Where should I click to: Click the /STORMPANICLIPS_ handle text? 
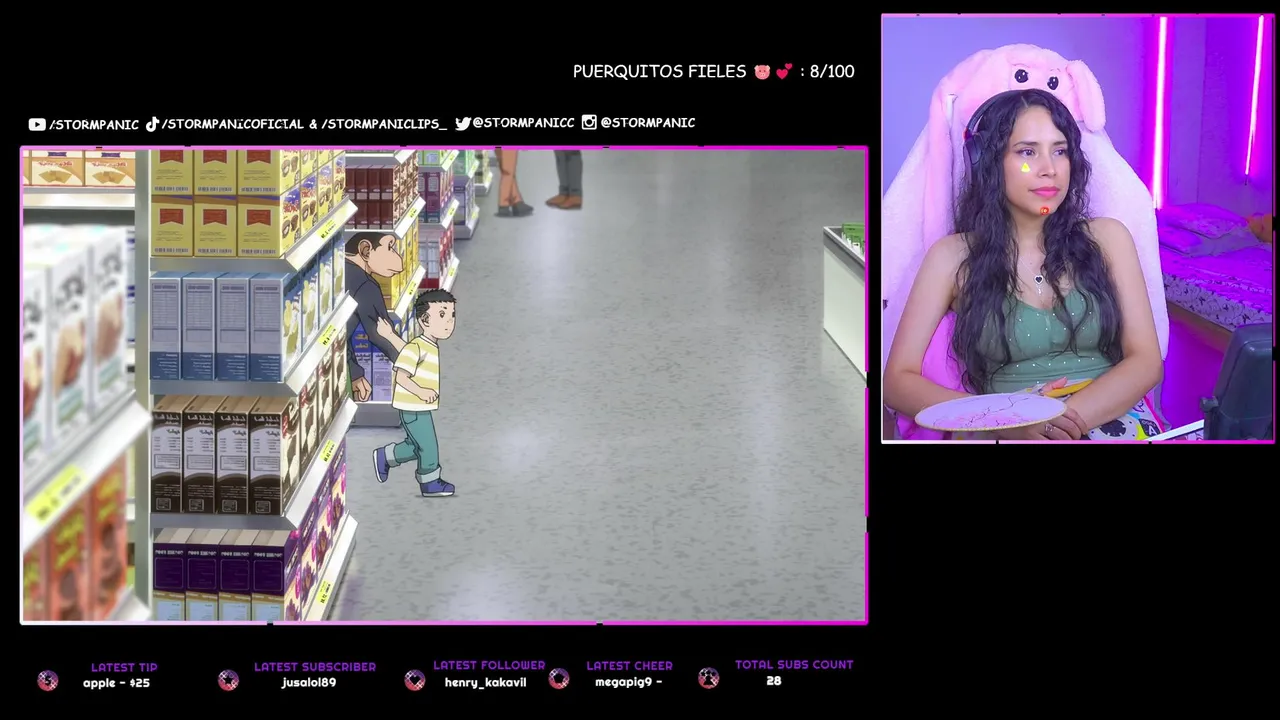point(384,124)
